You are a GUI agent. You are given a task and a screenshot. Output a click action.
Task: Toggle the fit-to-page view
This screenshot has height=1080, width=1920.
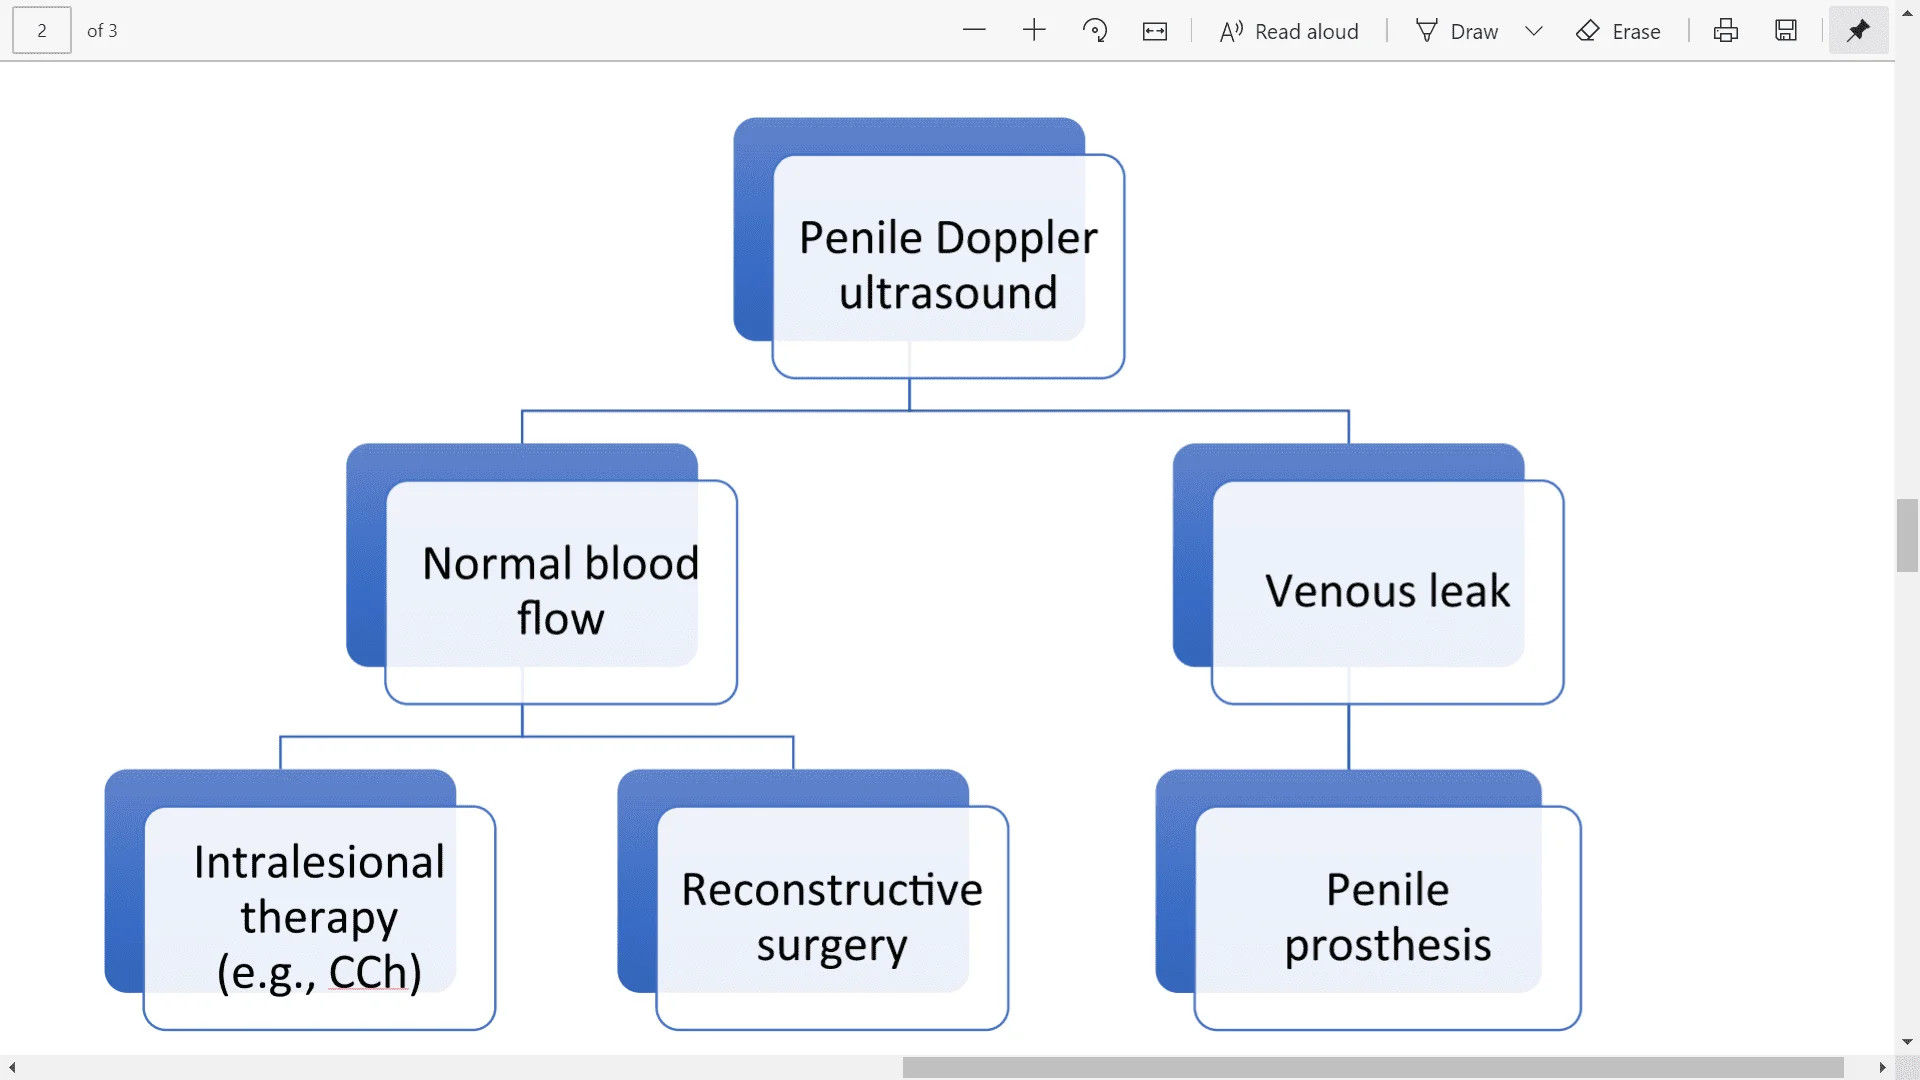coord(1154,29)
